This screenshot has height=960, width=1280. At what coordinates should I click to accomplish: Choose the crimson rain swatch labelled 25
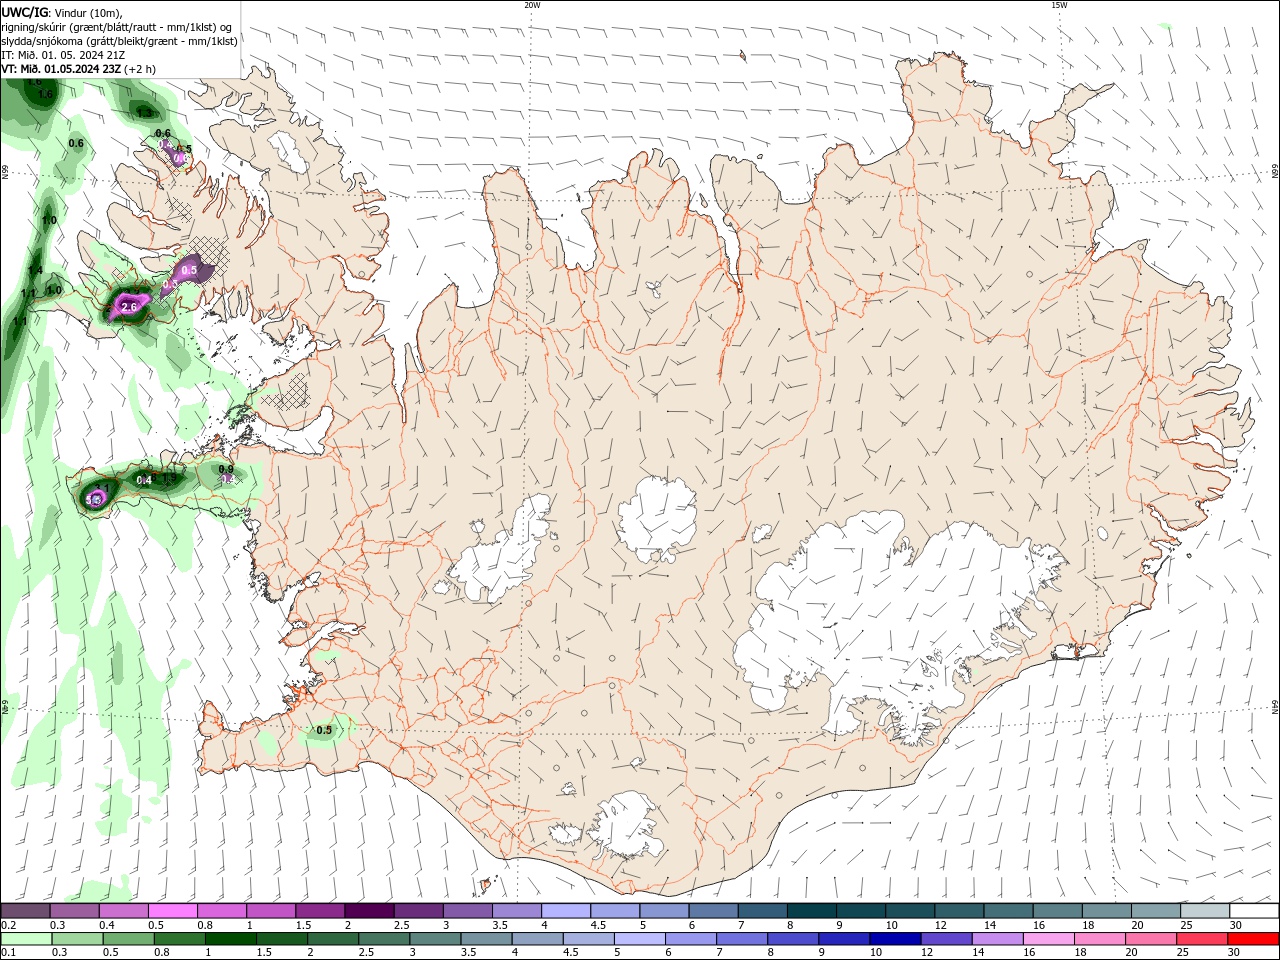tap(1203, 939)
